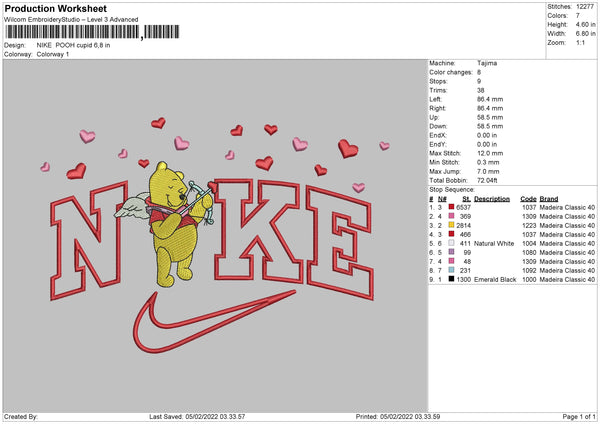
Task: Select the Emerald Black color swatch
Action: [x=452, y=279]
